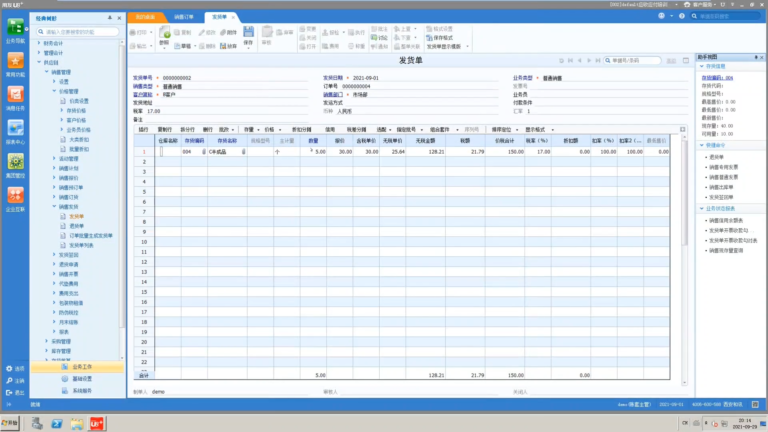Open the 消息任务 sidebar icon
The width and height of the screenshot is (768, 432).
15,95
